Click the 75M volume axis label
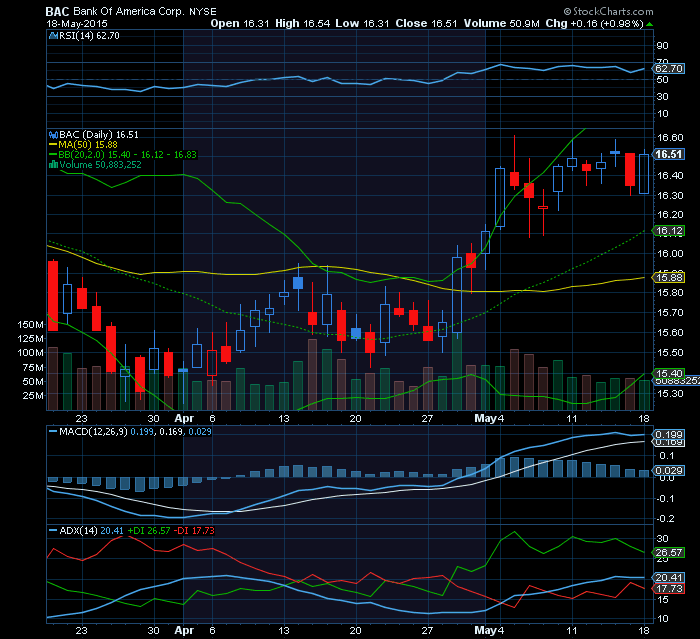 coord(33,368)
